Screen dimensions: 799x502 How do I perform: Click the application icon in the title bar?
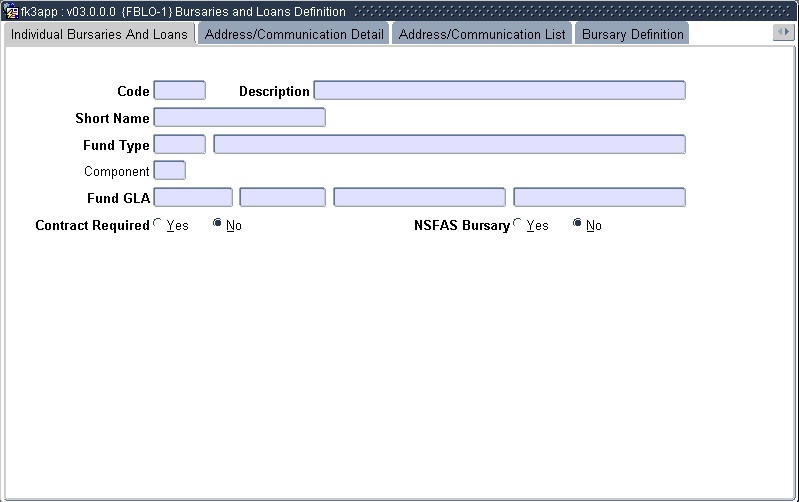11,11
